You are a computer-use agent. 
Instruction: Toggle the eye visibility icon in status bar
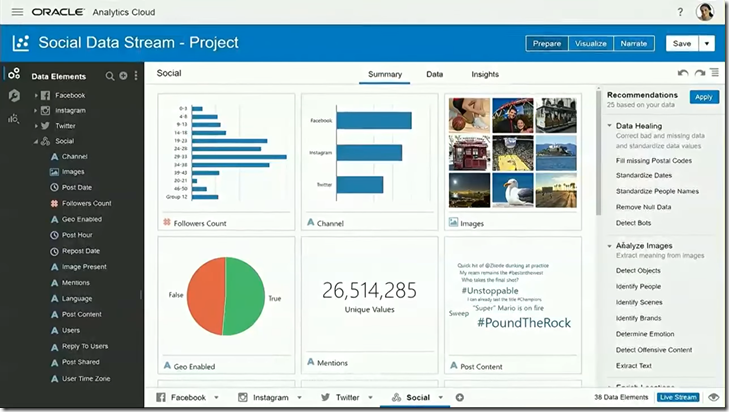(x=714, y=398)
